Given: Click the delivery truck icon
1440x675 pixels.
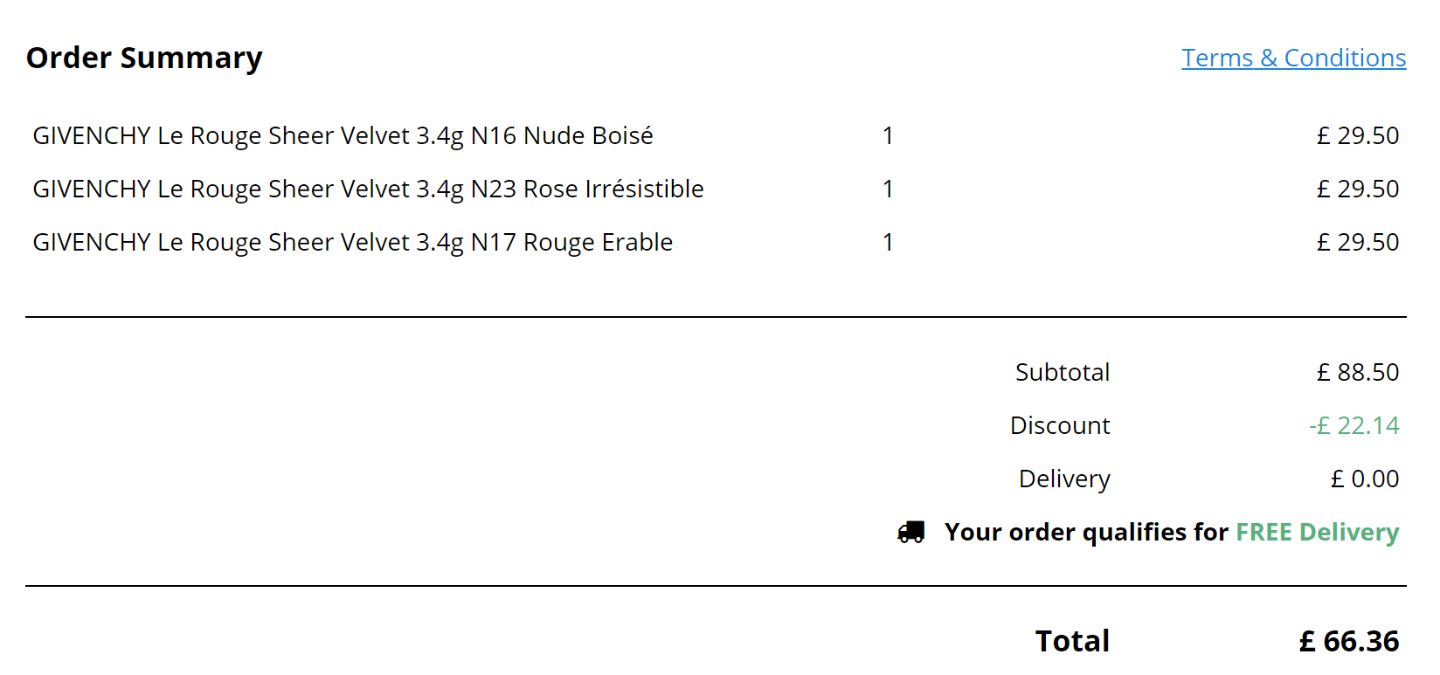Looking at the screenshot, I should click(x=911, y=532).
